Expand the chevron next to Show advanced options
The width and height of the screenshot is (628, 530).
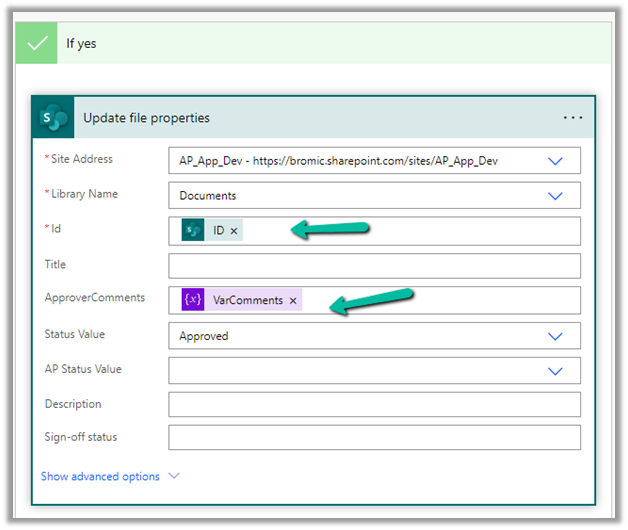pyautogui.click(x=174, y=477)
